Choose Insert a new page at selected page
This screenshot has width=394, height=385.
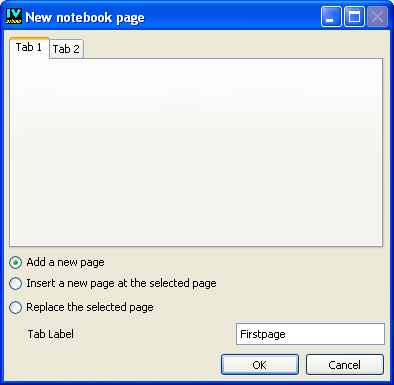(16, 284)
